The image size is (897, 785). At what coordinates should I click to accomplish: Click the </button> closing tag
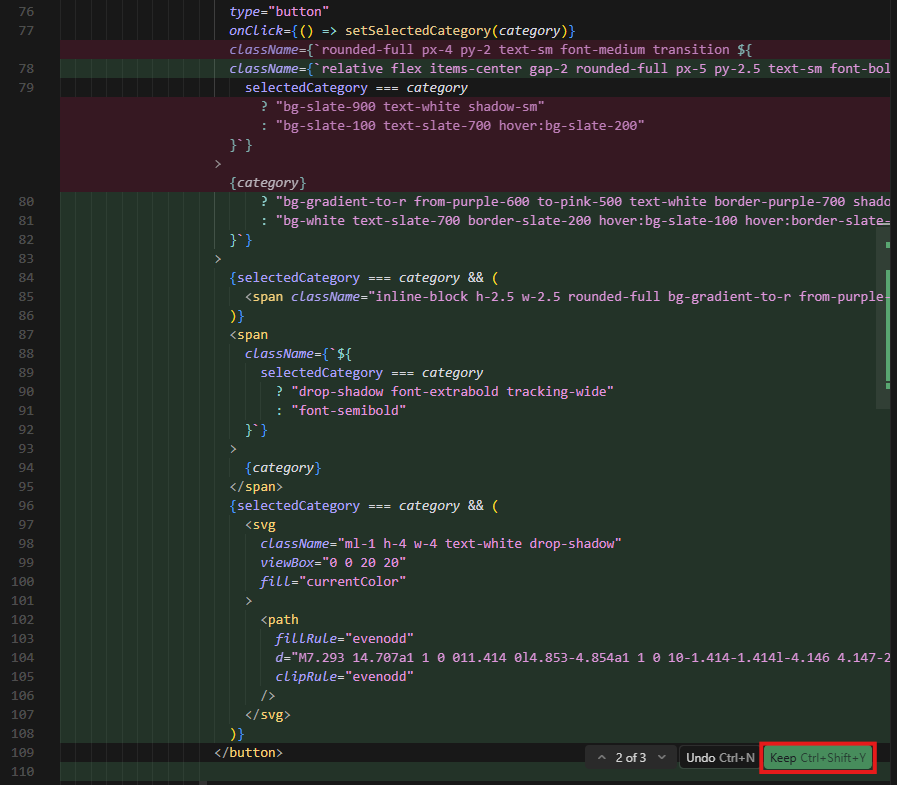[x=248, y=752]
